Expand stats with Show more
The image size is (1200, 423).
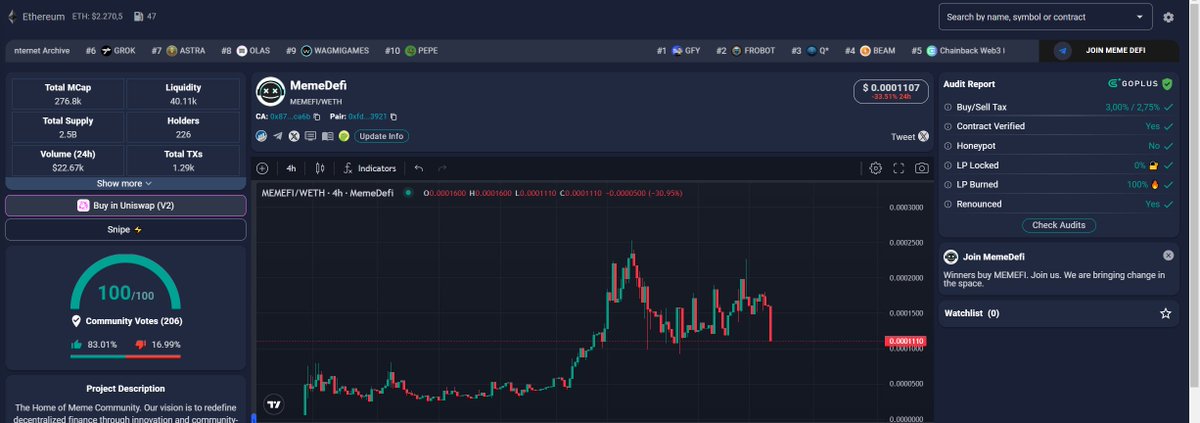(x=125, y=184)
